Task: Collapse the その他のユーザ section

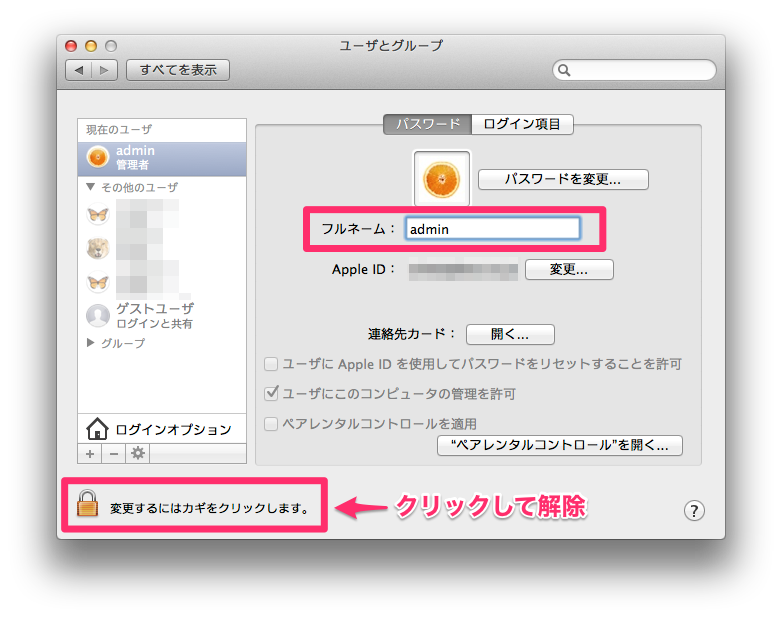Action: [x=91, y=187]
